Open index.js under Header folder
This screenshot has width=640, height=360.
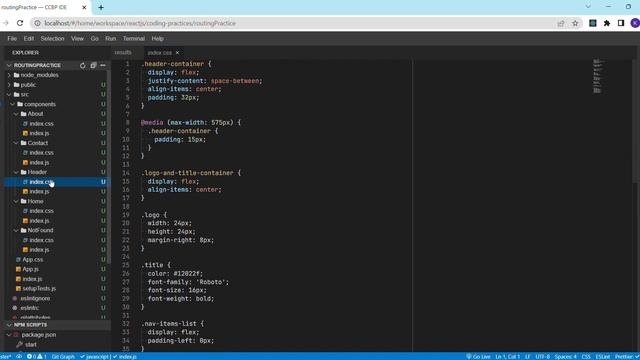(x=39, y=191)
